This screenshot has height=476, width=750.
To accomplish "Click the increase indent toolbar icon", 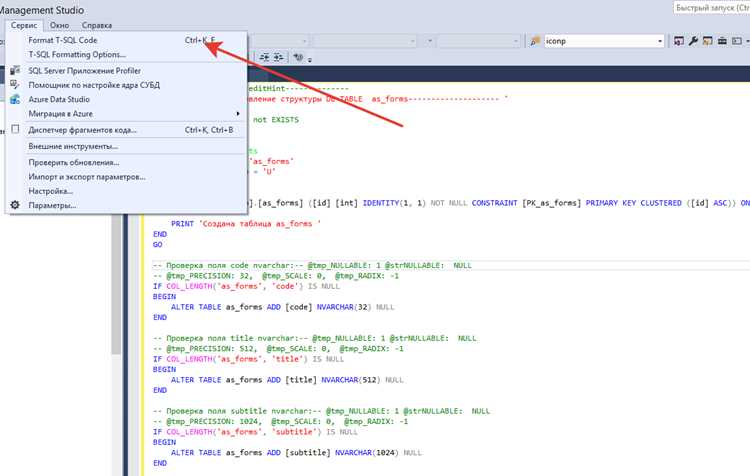I will (x=278, y=57).
